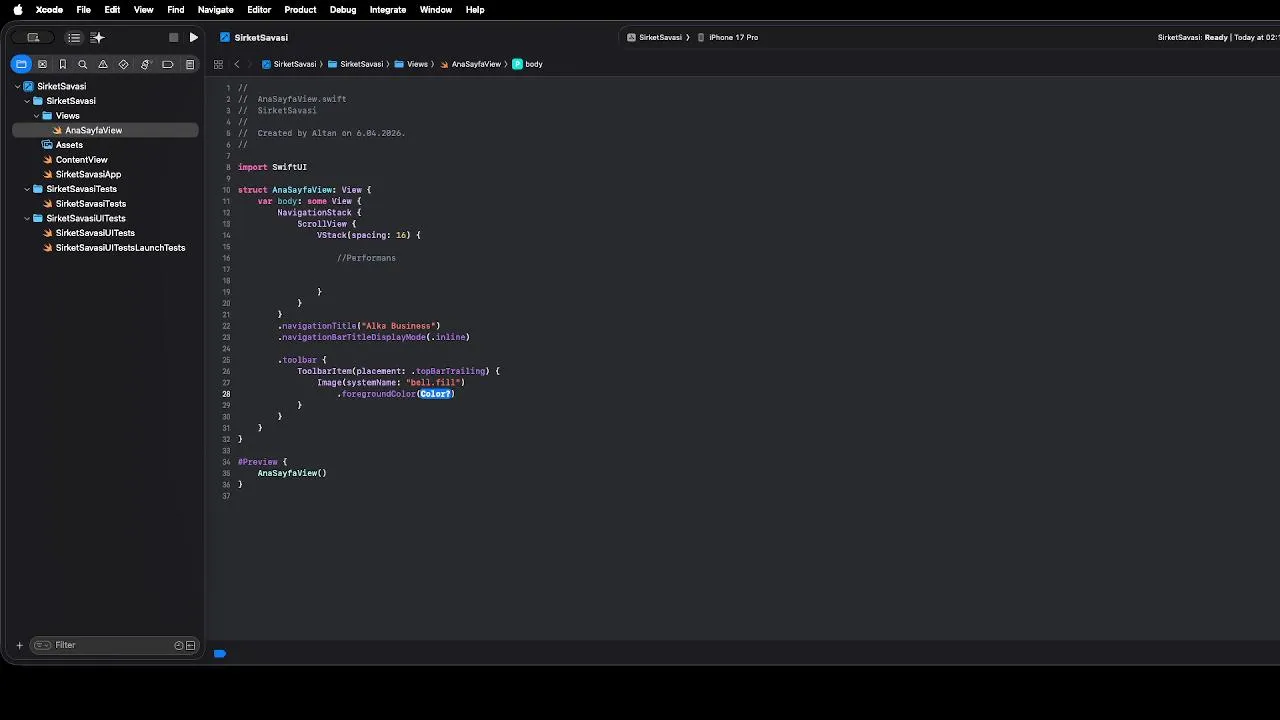
Task: Choose the iPhone 17 Pro run destination
Action: click(728, 37)
